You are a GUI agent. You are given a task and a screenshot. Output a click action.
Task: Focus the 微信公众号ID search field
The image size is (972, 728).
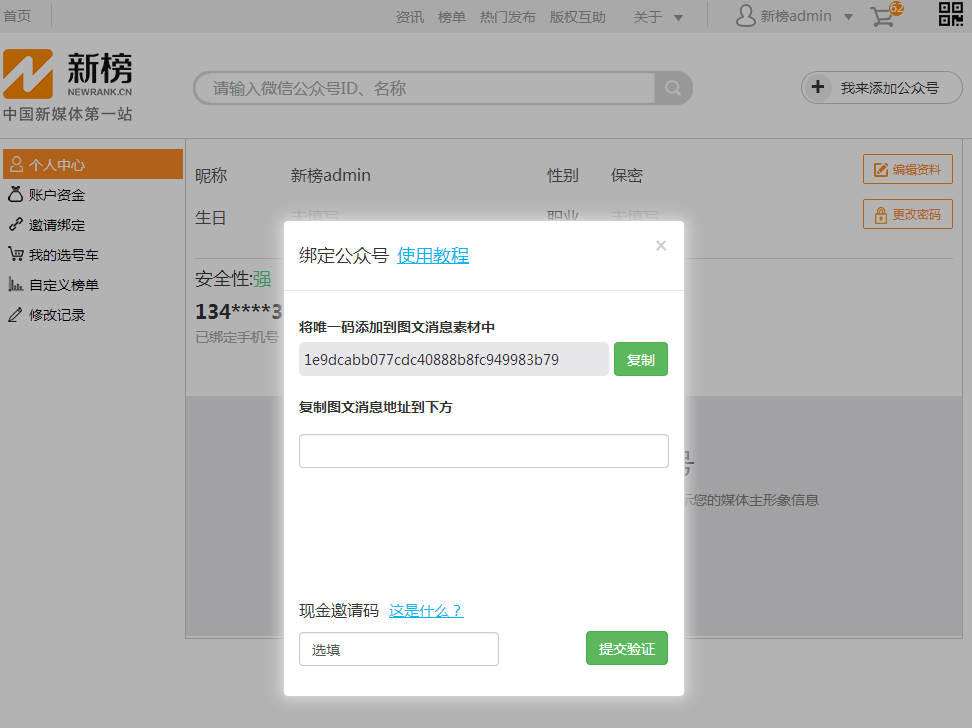click(425, 88)
